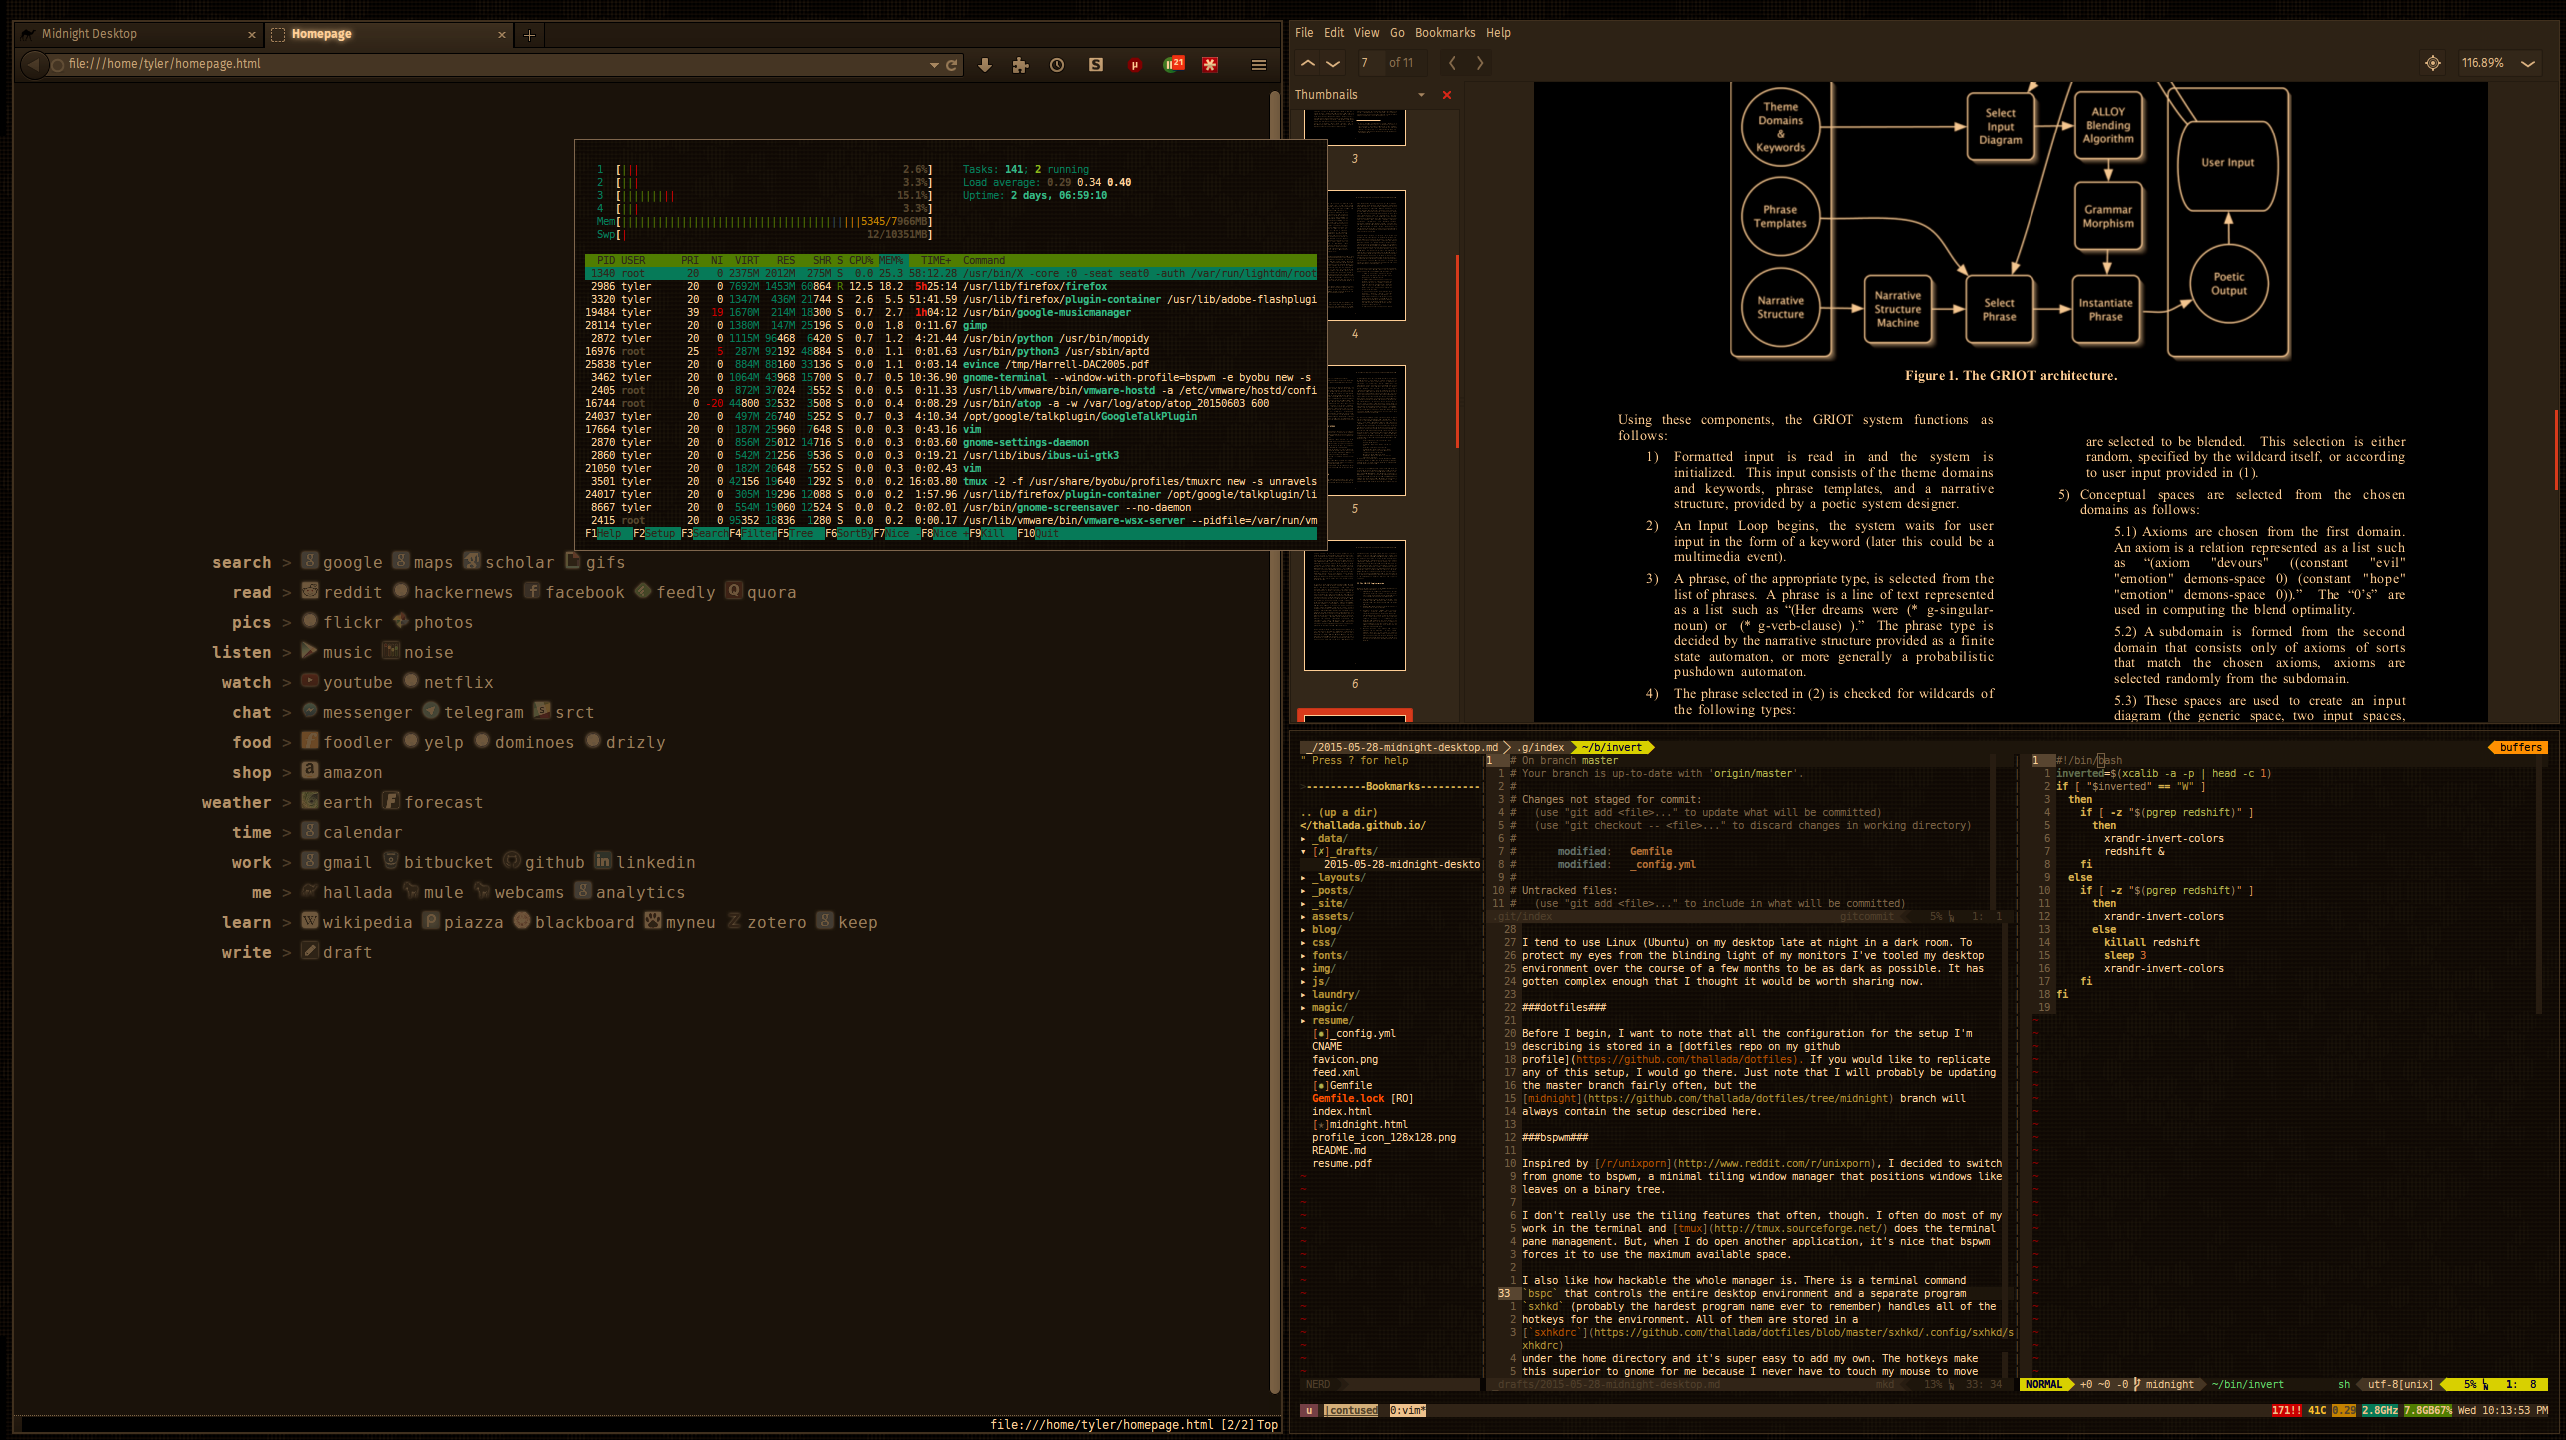Open downloads with the down-arrow toolbar icon
Viewport: 2566px width, 1440px height.
tap(985, 64)
